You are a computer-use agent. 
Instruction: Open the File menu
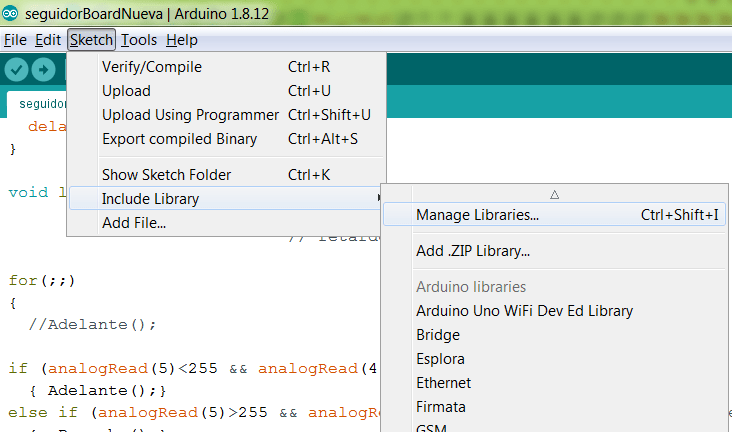pyautogui.click(x=15, y=40)
